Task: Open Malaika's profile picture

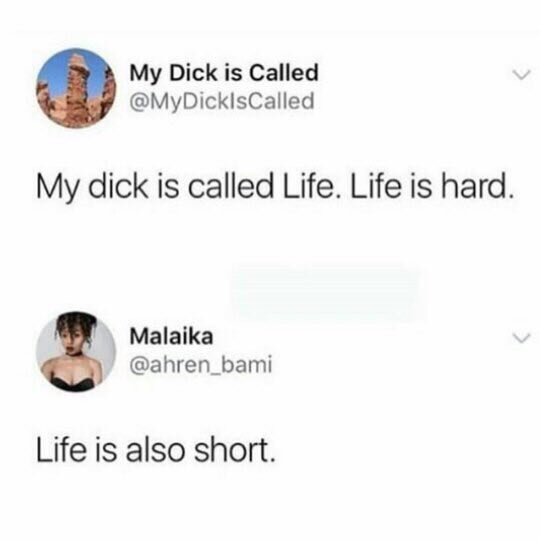Action: 76,351
